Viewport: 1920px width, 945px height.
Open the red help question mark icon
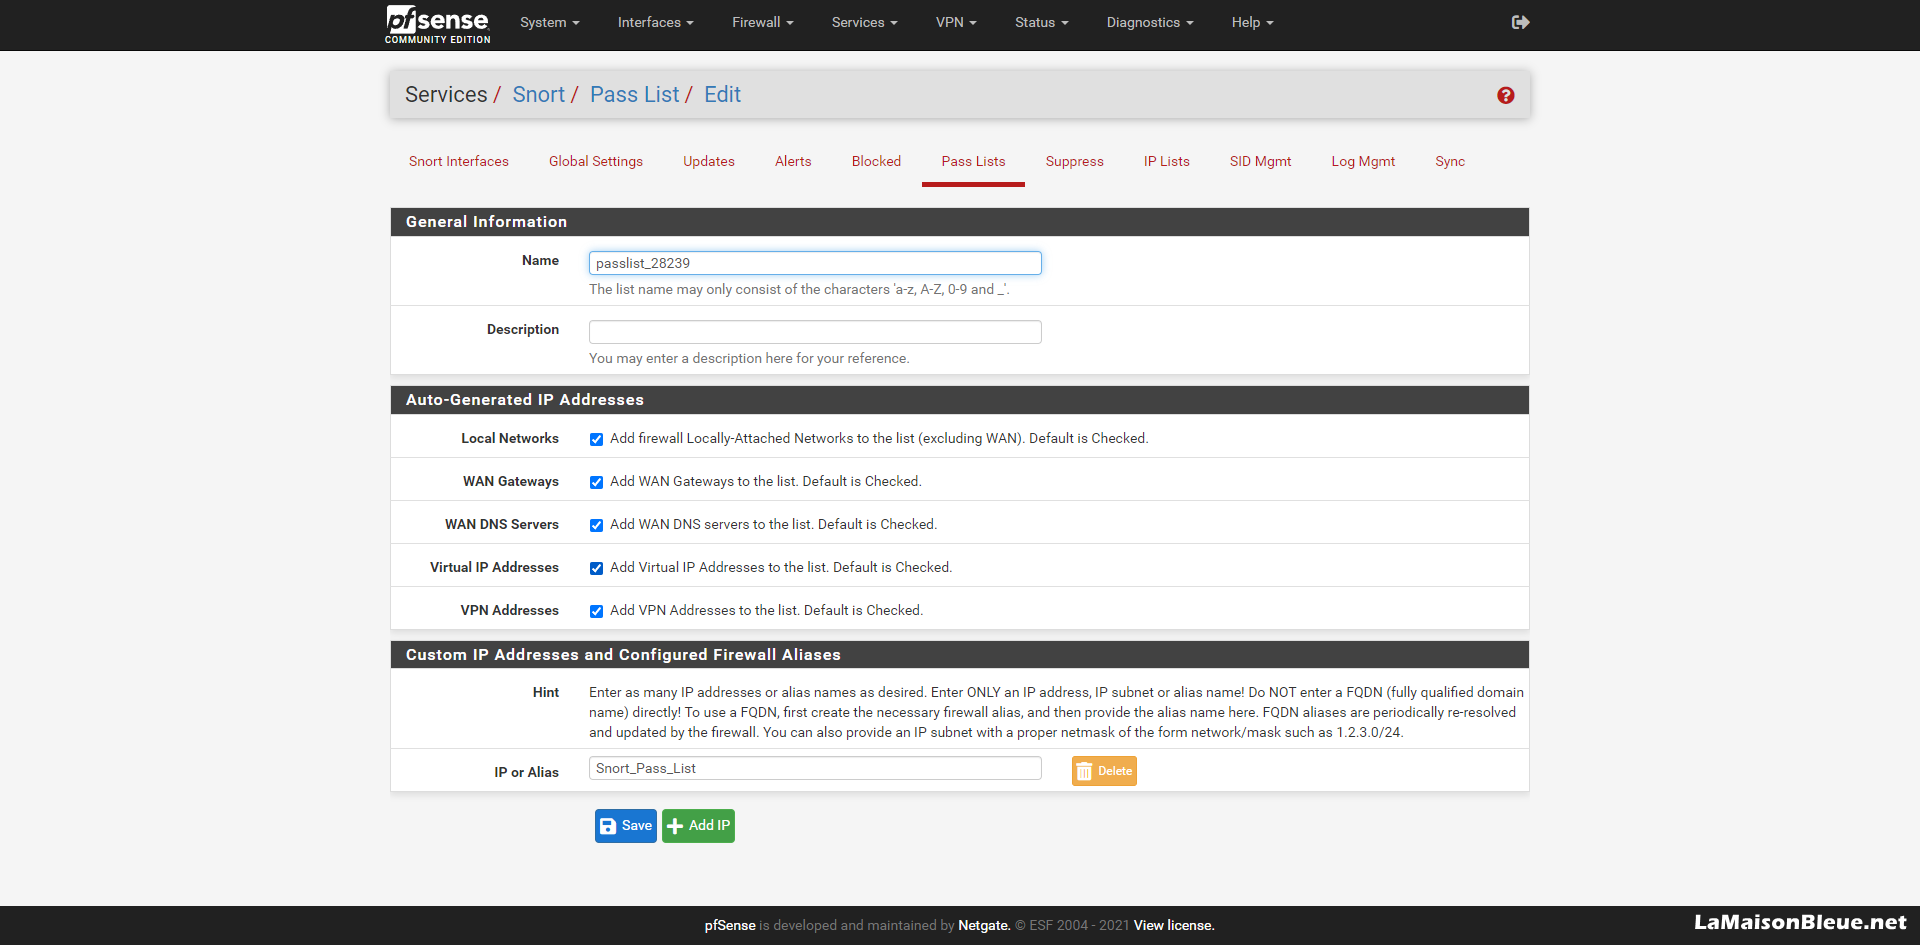1505,95
